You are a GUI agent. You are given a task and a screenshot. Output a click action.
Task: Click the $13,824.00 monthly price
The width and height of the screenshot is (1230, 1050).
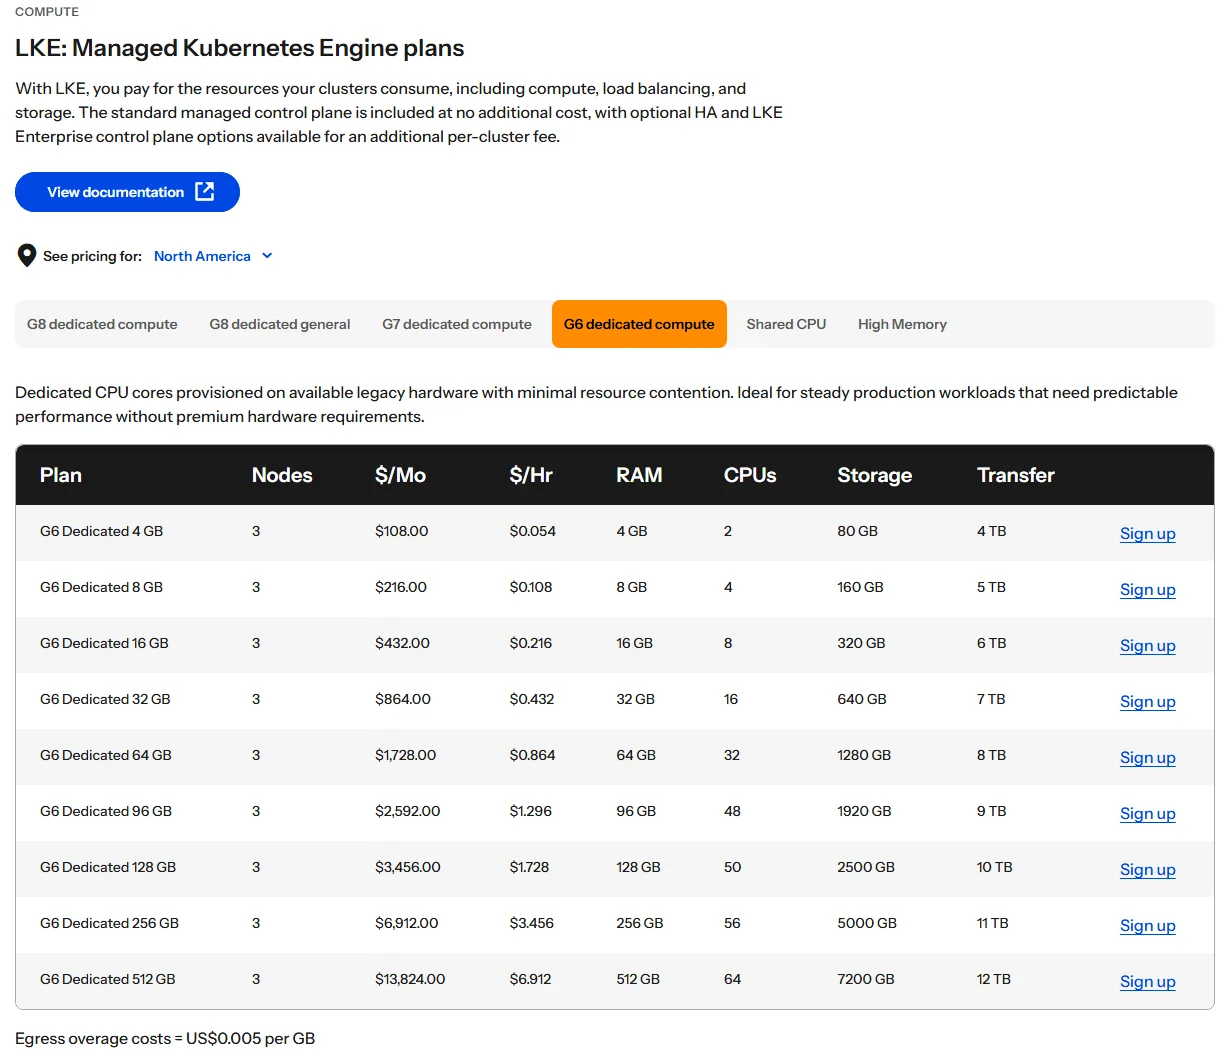(410, 979)
